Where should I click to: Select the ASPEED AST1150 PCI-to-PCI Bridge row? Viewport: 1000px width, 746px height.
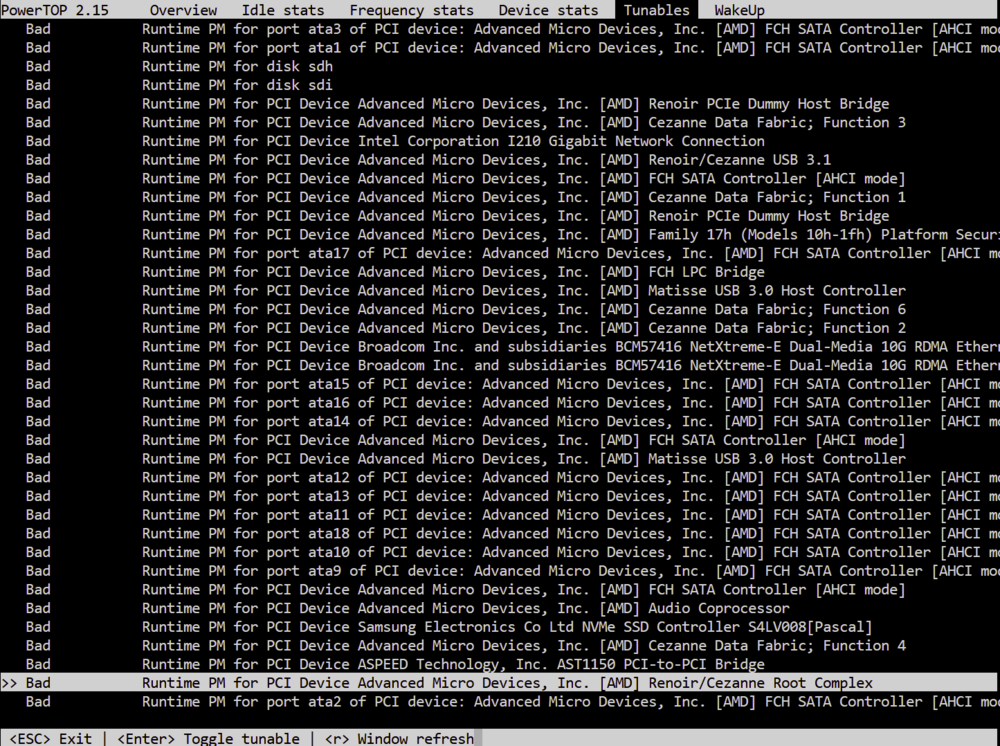pyautogui.click(x=500, y=664)
